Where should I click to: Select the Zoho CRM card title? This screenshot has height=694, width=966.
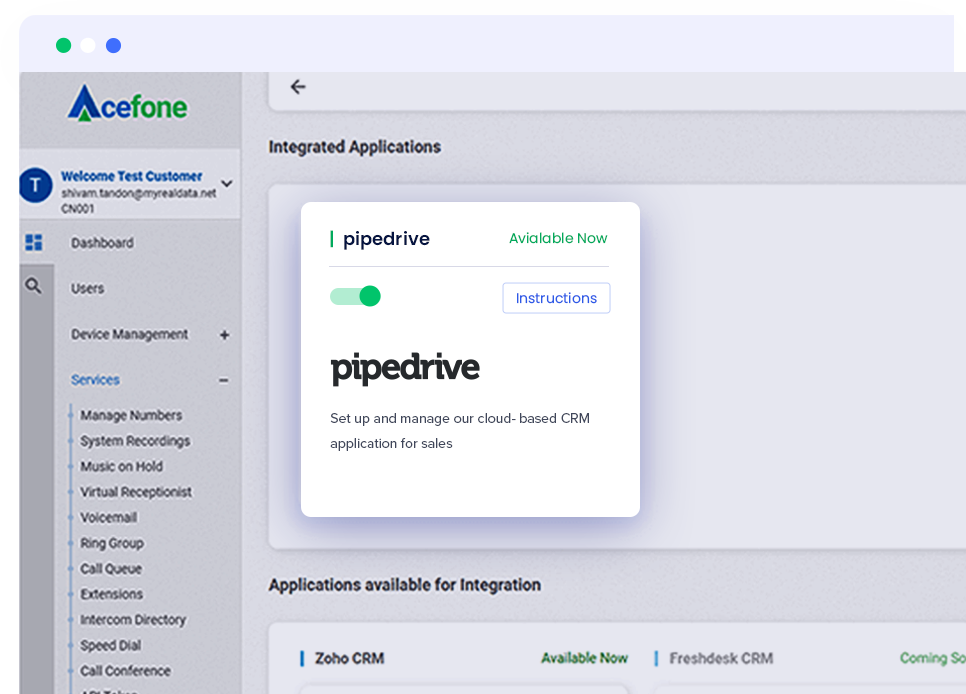(349, 658)
